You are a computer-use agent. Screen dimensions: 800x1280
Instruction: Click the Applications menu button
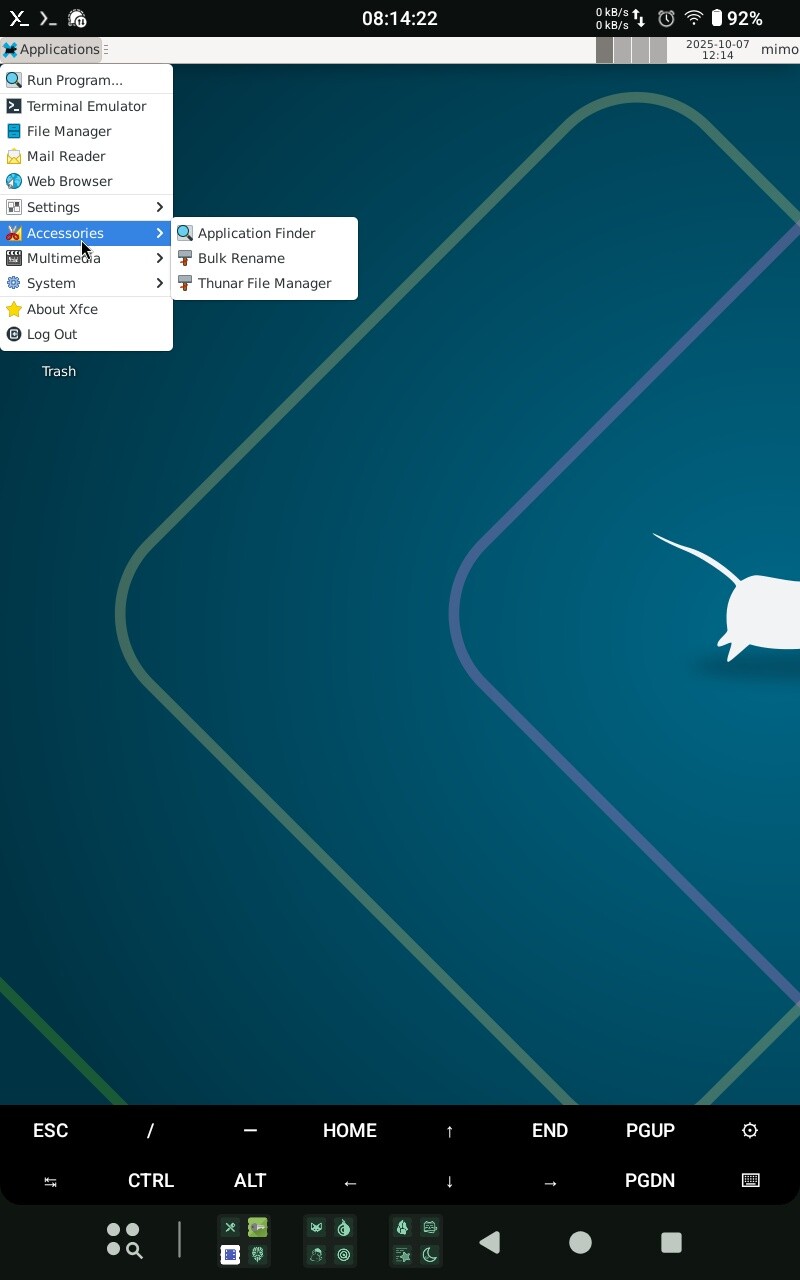(x=51, y=49)
